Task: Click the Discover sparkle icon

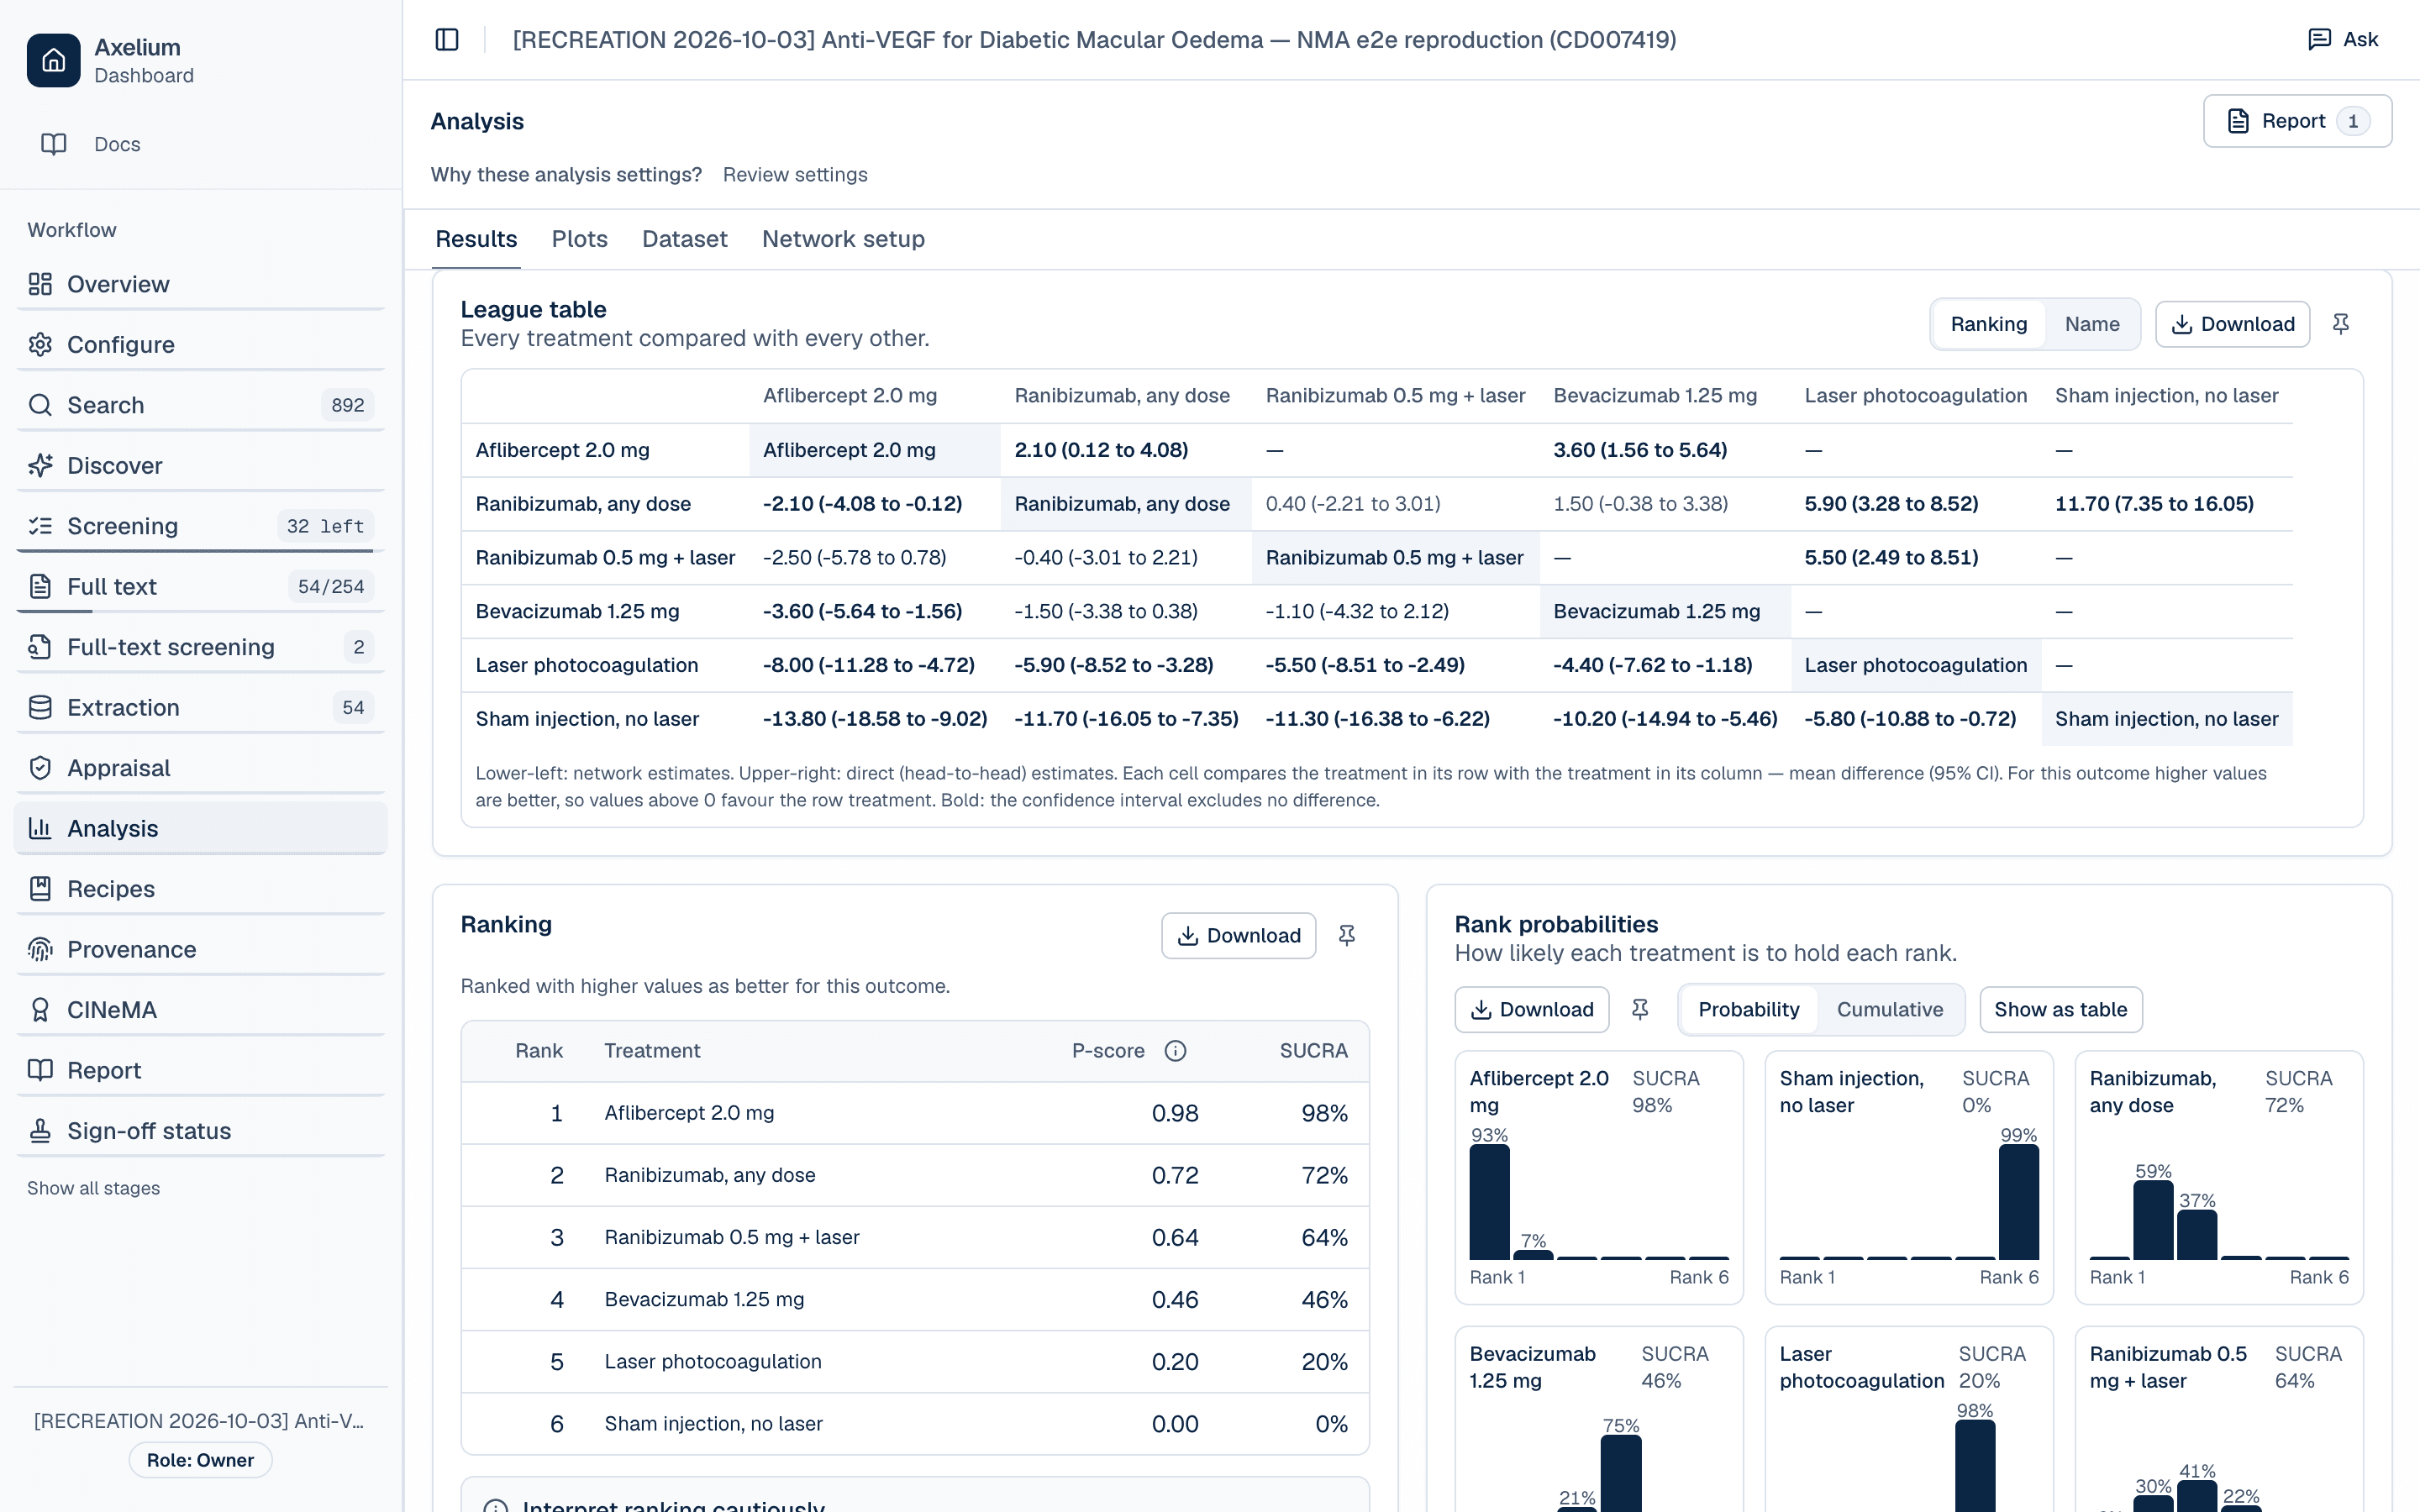Action: click(40, 466)
